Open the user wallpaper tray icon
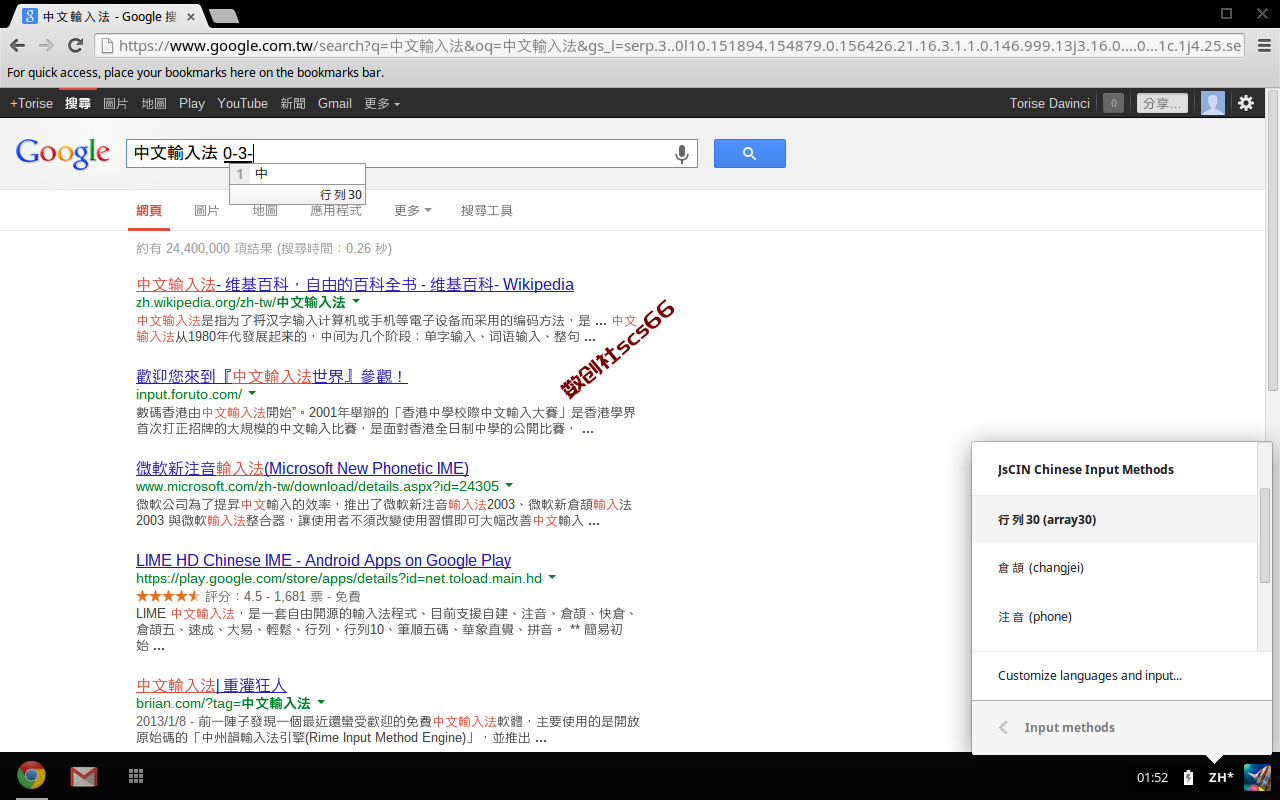 pyautogui.click(x=1257, y=777)
